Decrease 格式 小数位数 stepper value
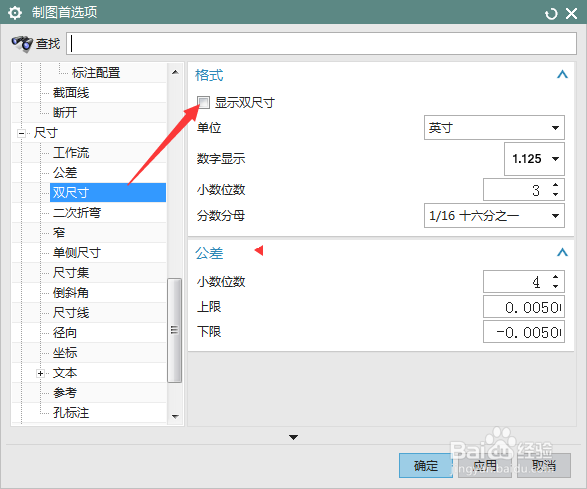The height and width of the screenshot is (489, 587). pos(556,194)
